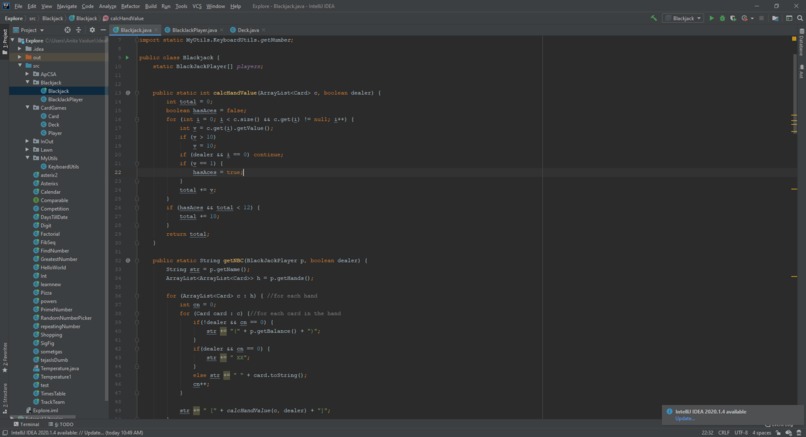
Task: Click the line:column 22:32 indicator
Action: (707, 433)
